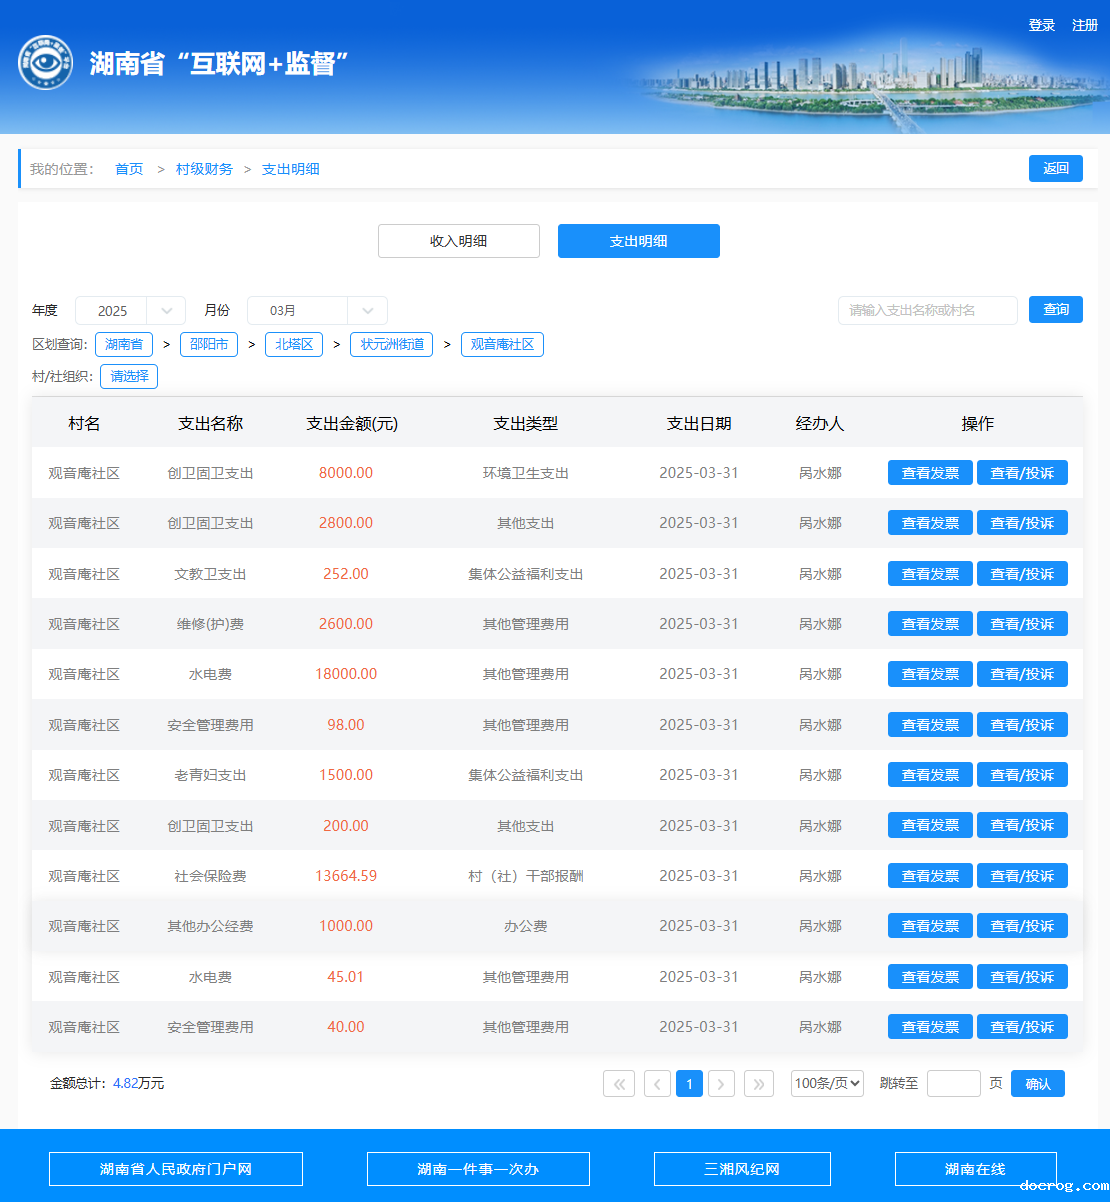Click 登录 link in header
The height and width of the screenshot is (1202, 1110).
point(1041,25)
